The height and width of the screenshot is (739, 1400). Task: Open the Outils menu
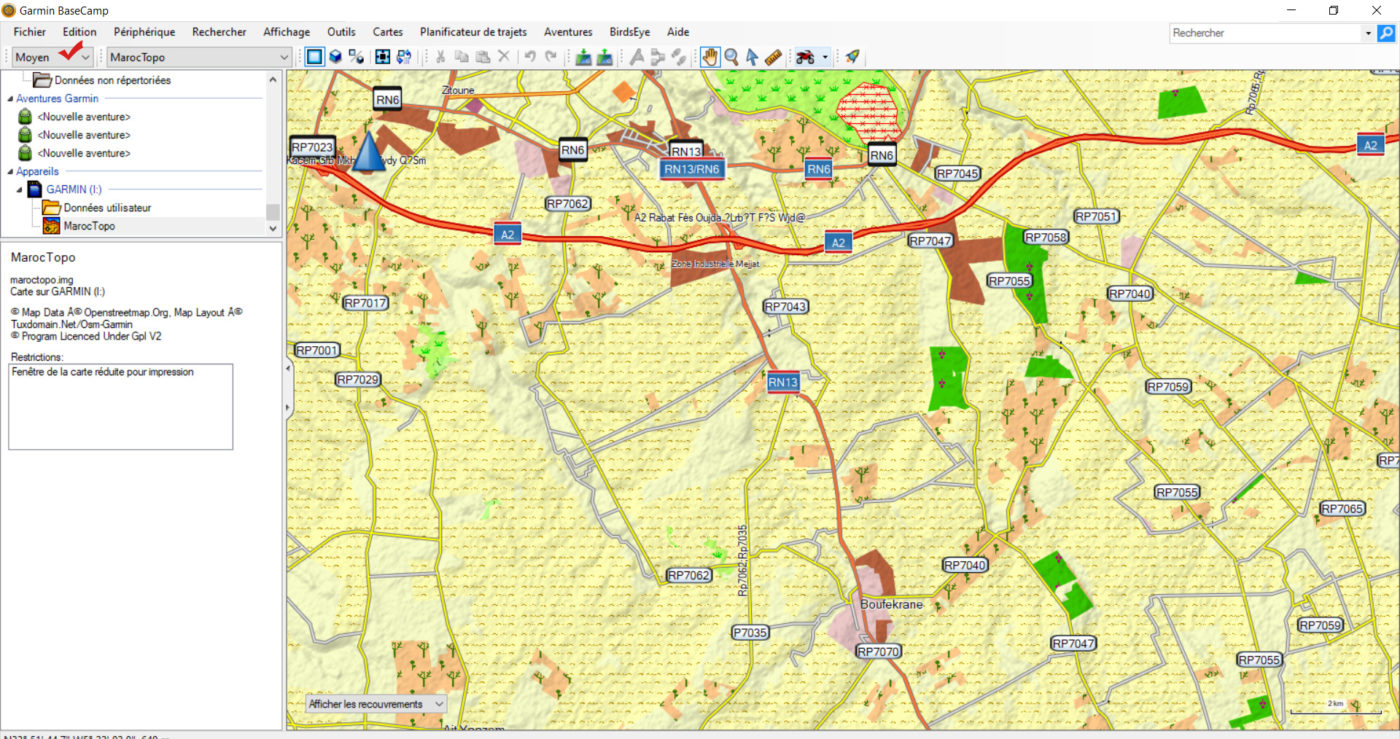[x=341, y=32]
